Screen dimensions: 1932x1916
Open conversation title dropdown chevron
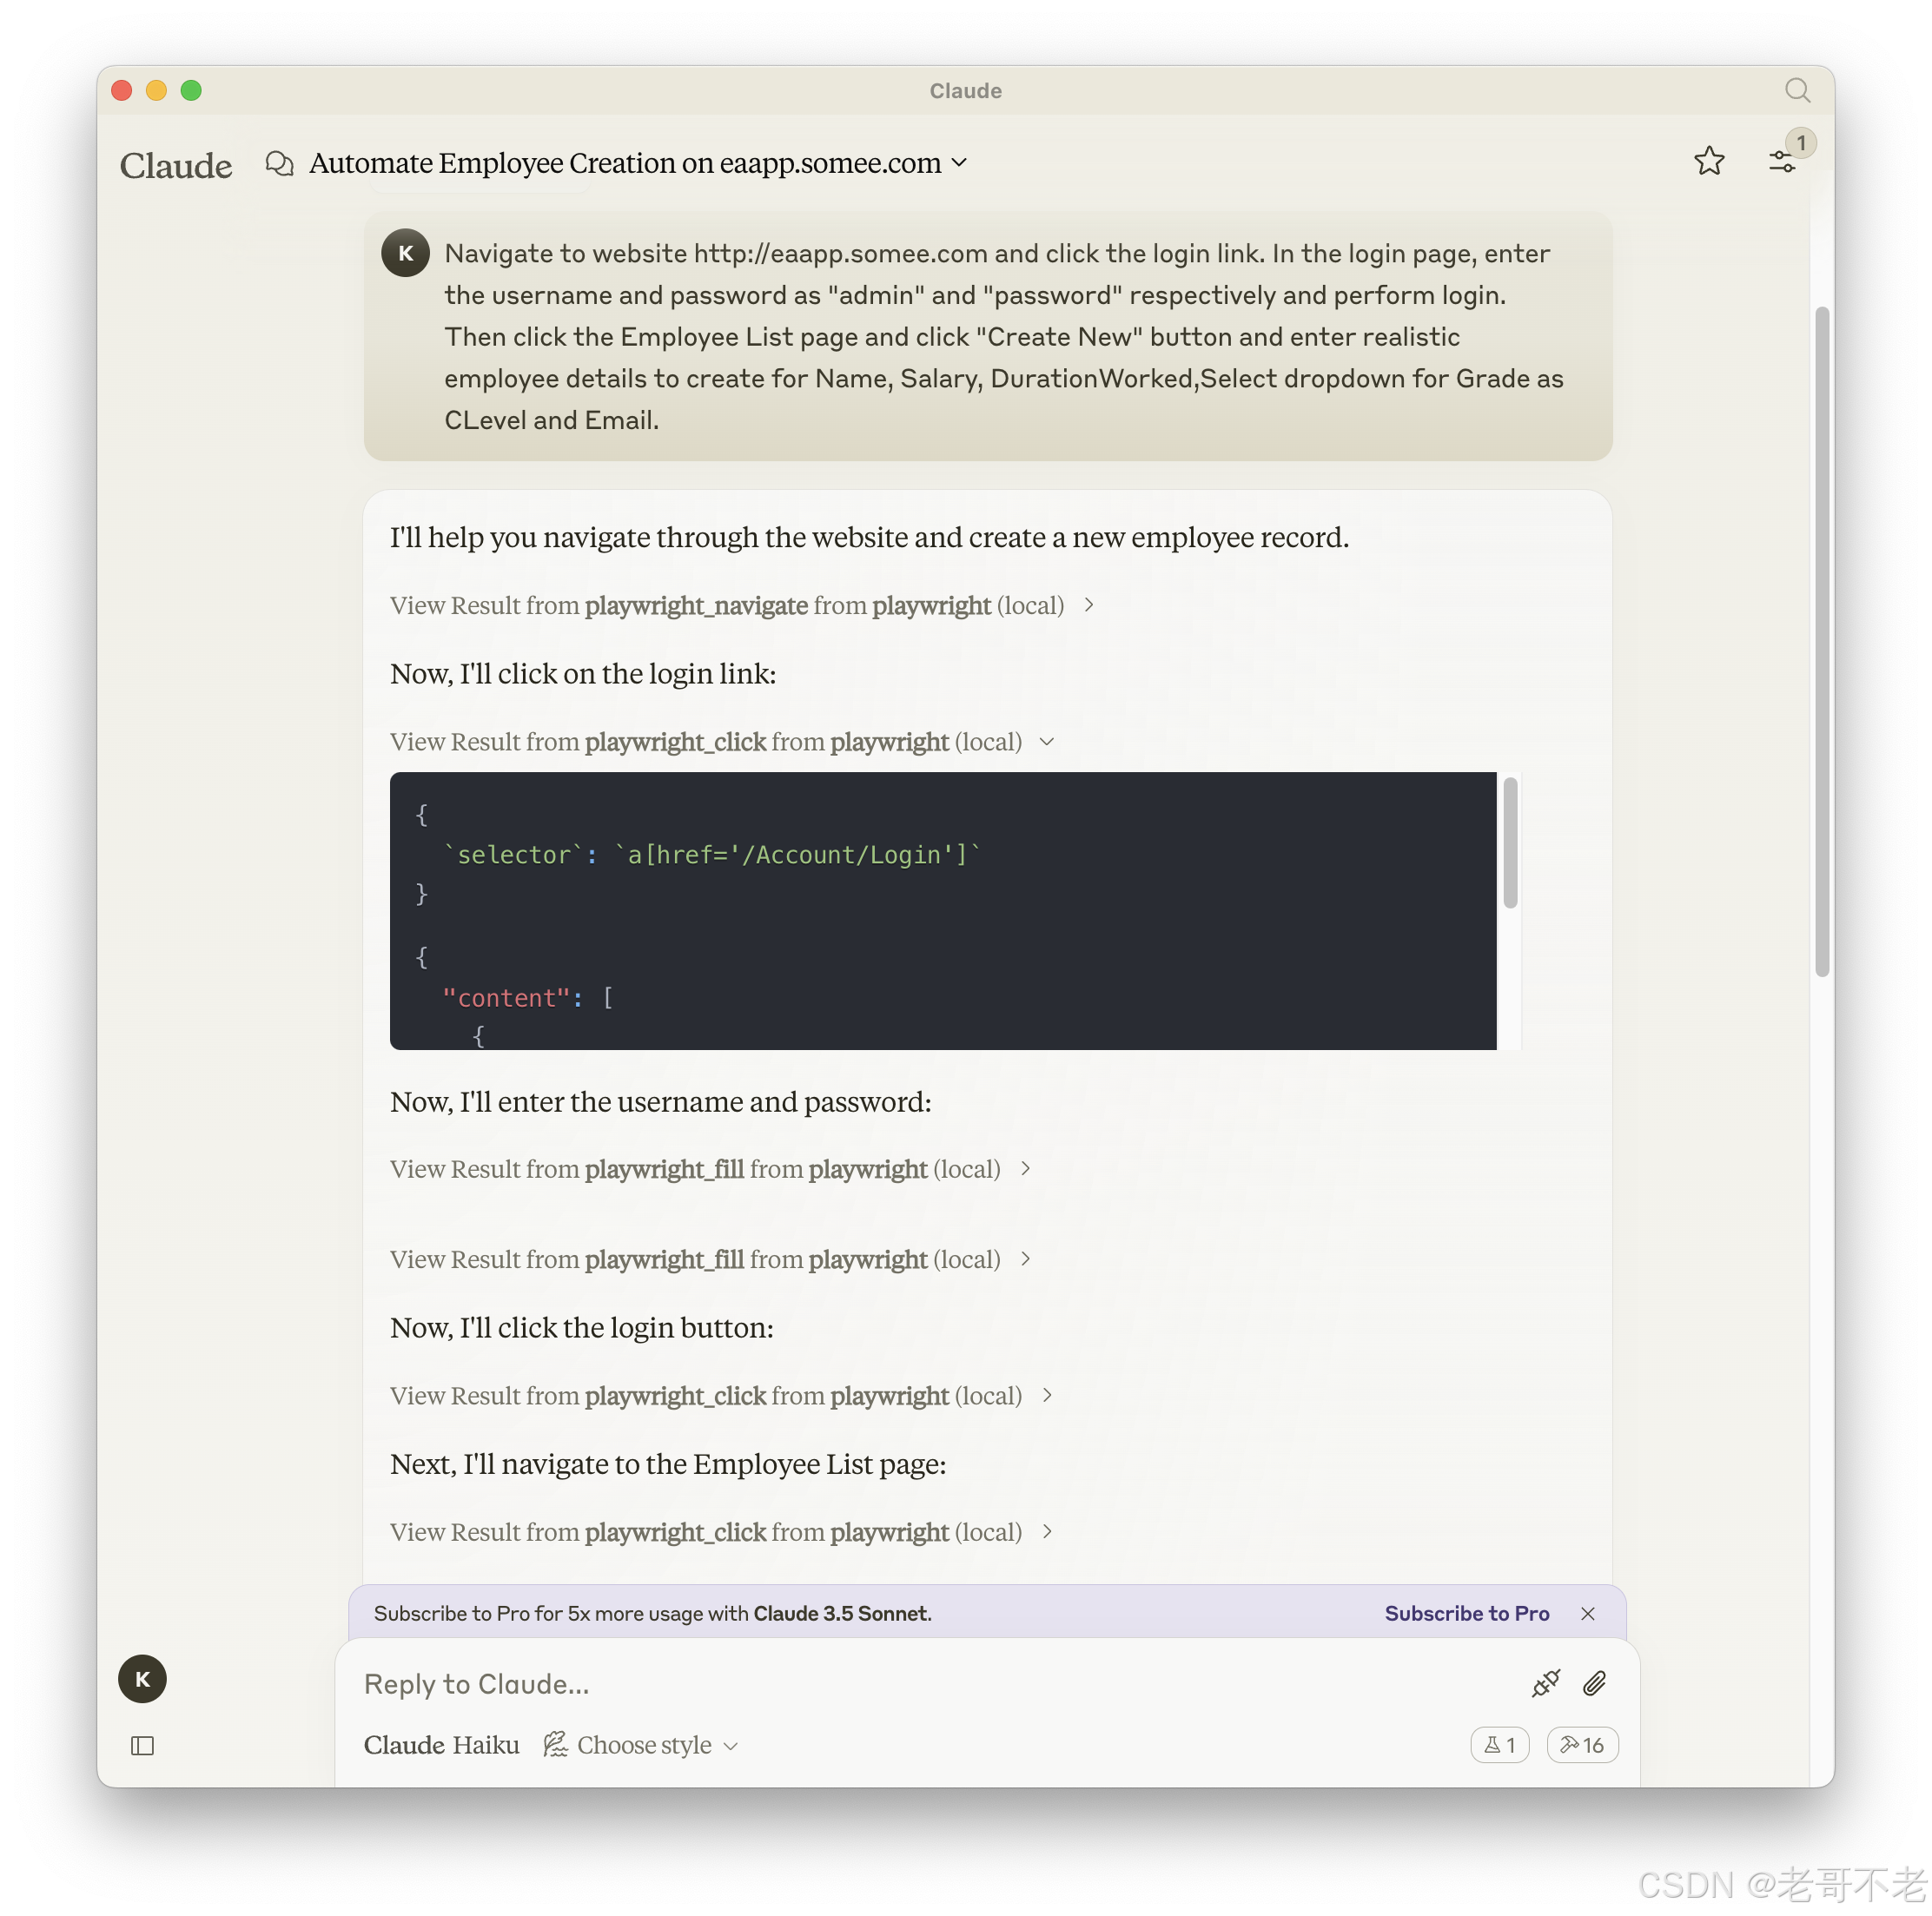click(959, 163)
